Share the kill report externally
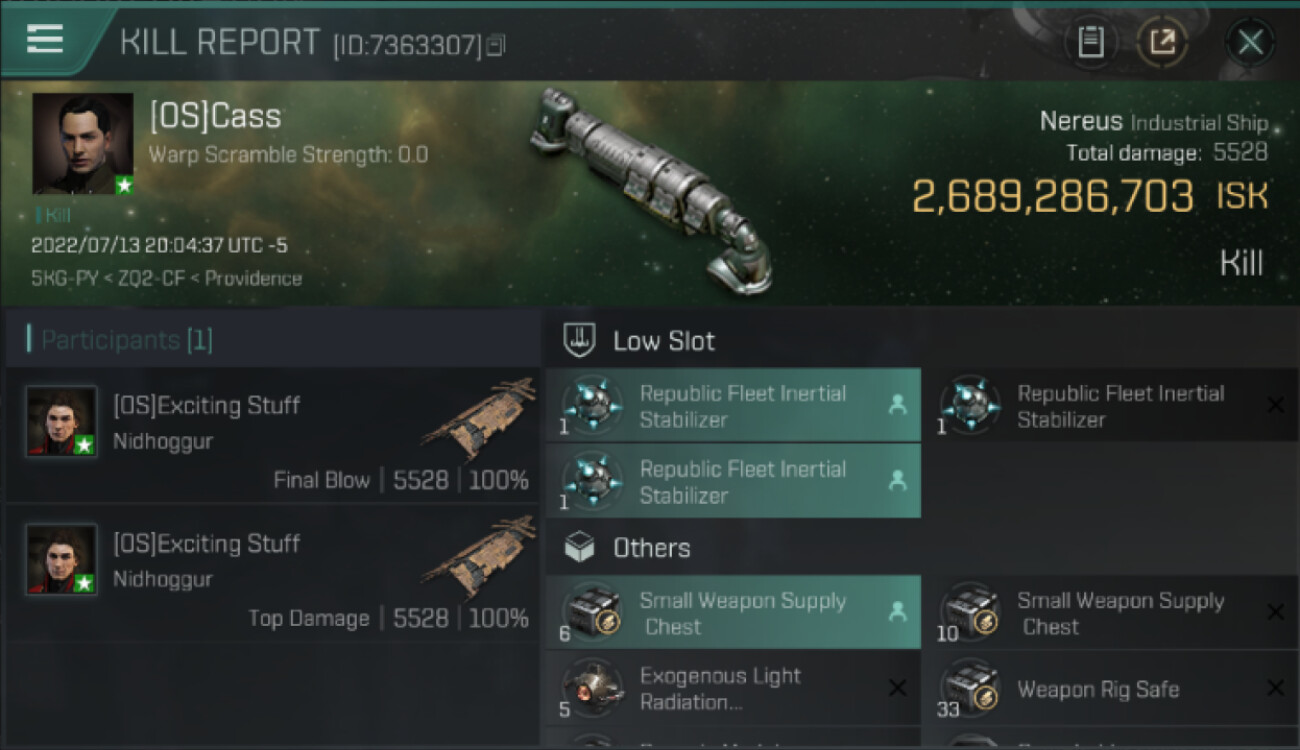The width and height of the screenshot is (1300, 750). click(1162, 42)
